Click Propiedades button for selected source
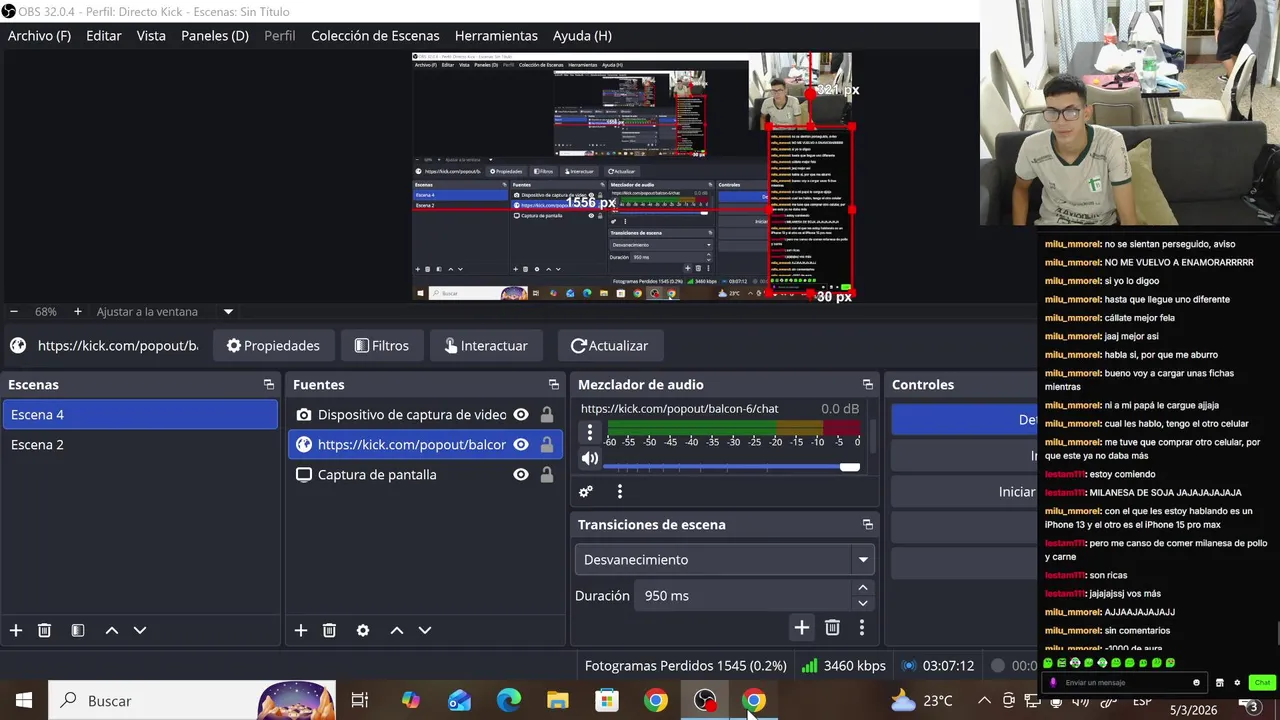Image resolution: width=1280 pixels, height=720 pixels. [x=273, y=345]
